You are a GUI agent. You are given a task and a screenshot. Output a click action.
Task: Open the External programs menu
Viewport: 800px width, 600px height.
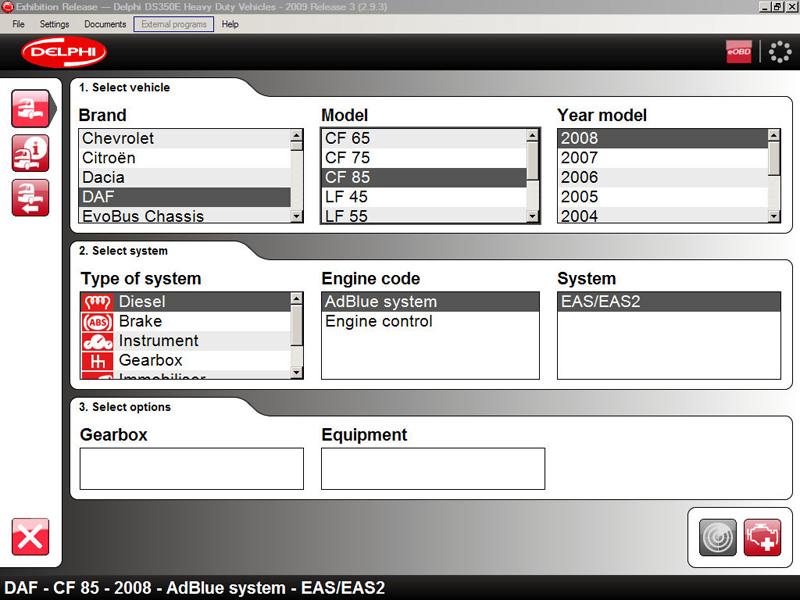click(174, 24)
